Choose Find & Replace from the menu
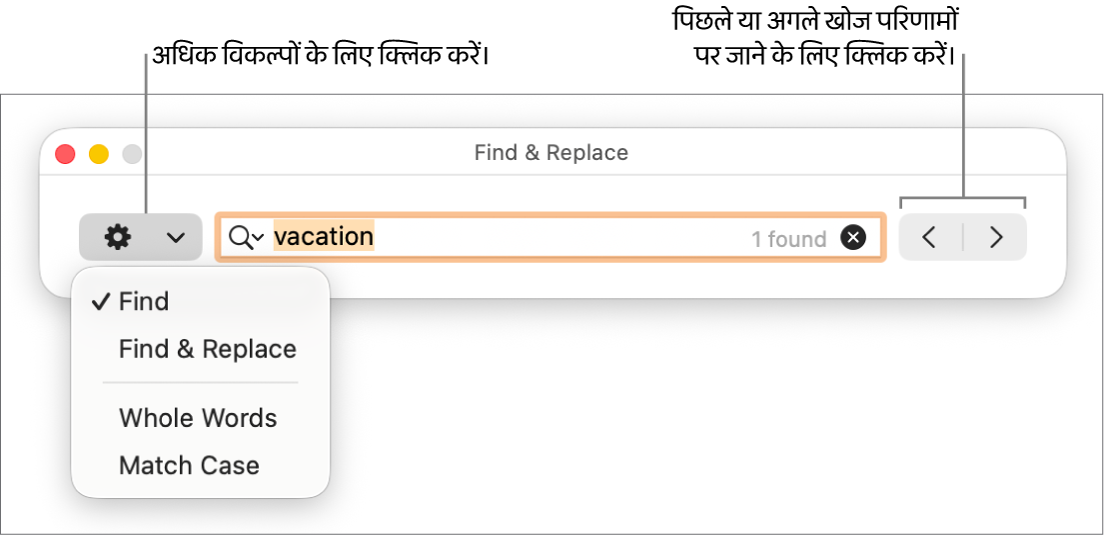The width and height of the screenshot is (1105, 537). (x=207, y=349)
